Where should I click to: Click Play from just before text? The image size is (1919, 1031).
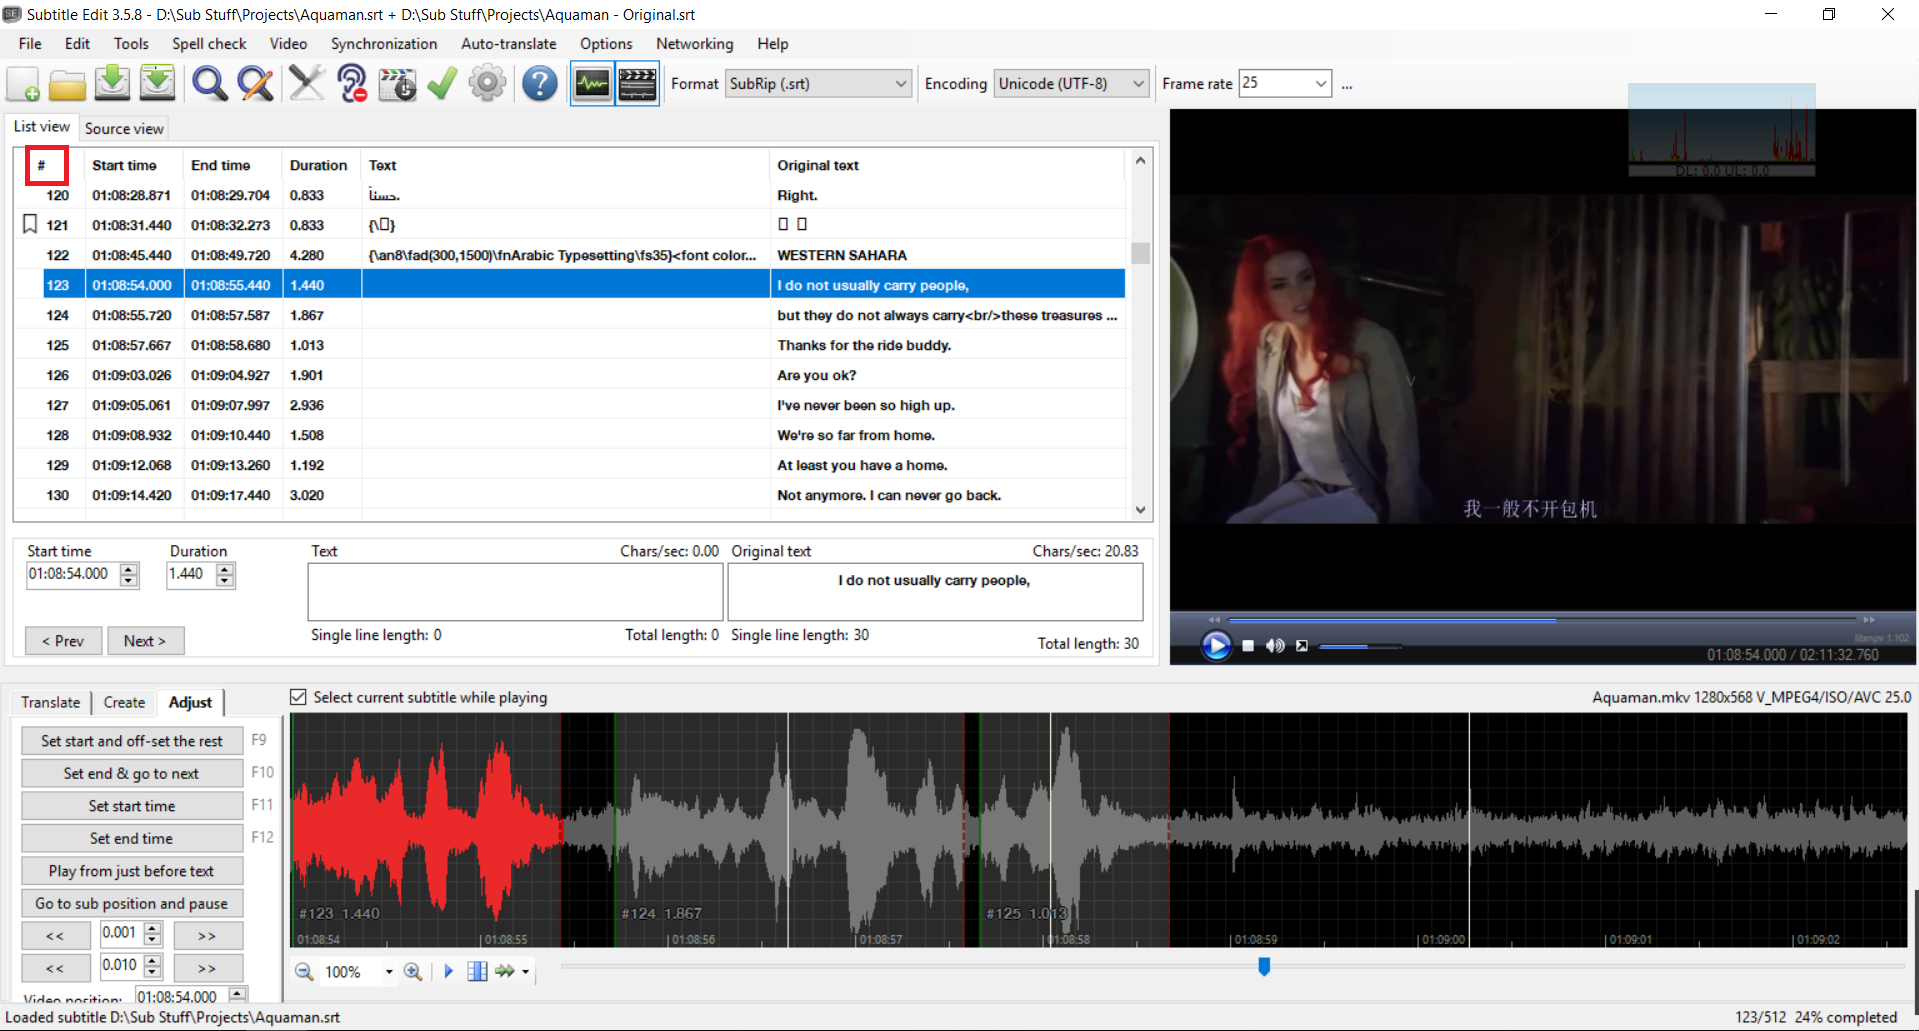(132, 871)
